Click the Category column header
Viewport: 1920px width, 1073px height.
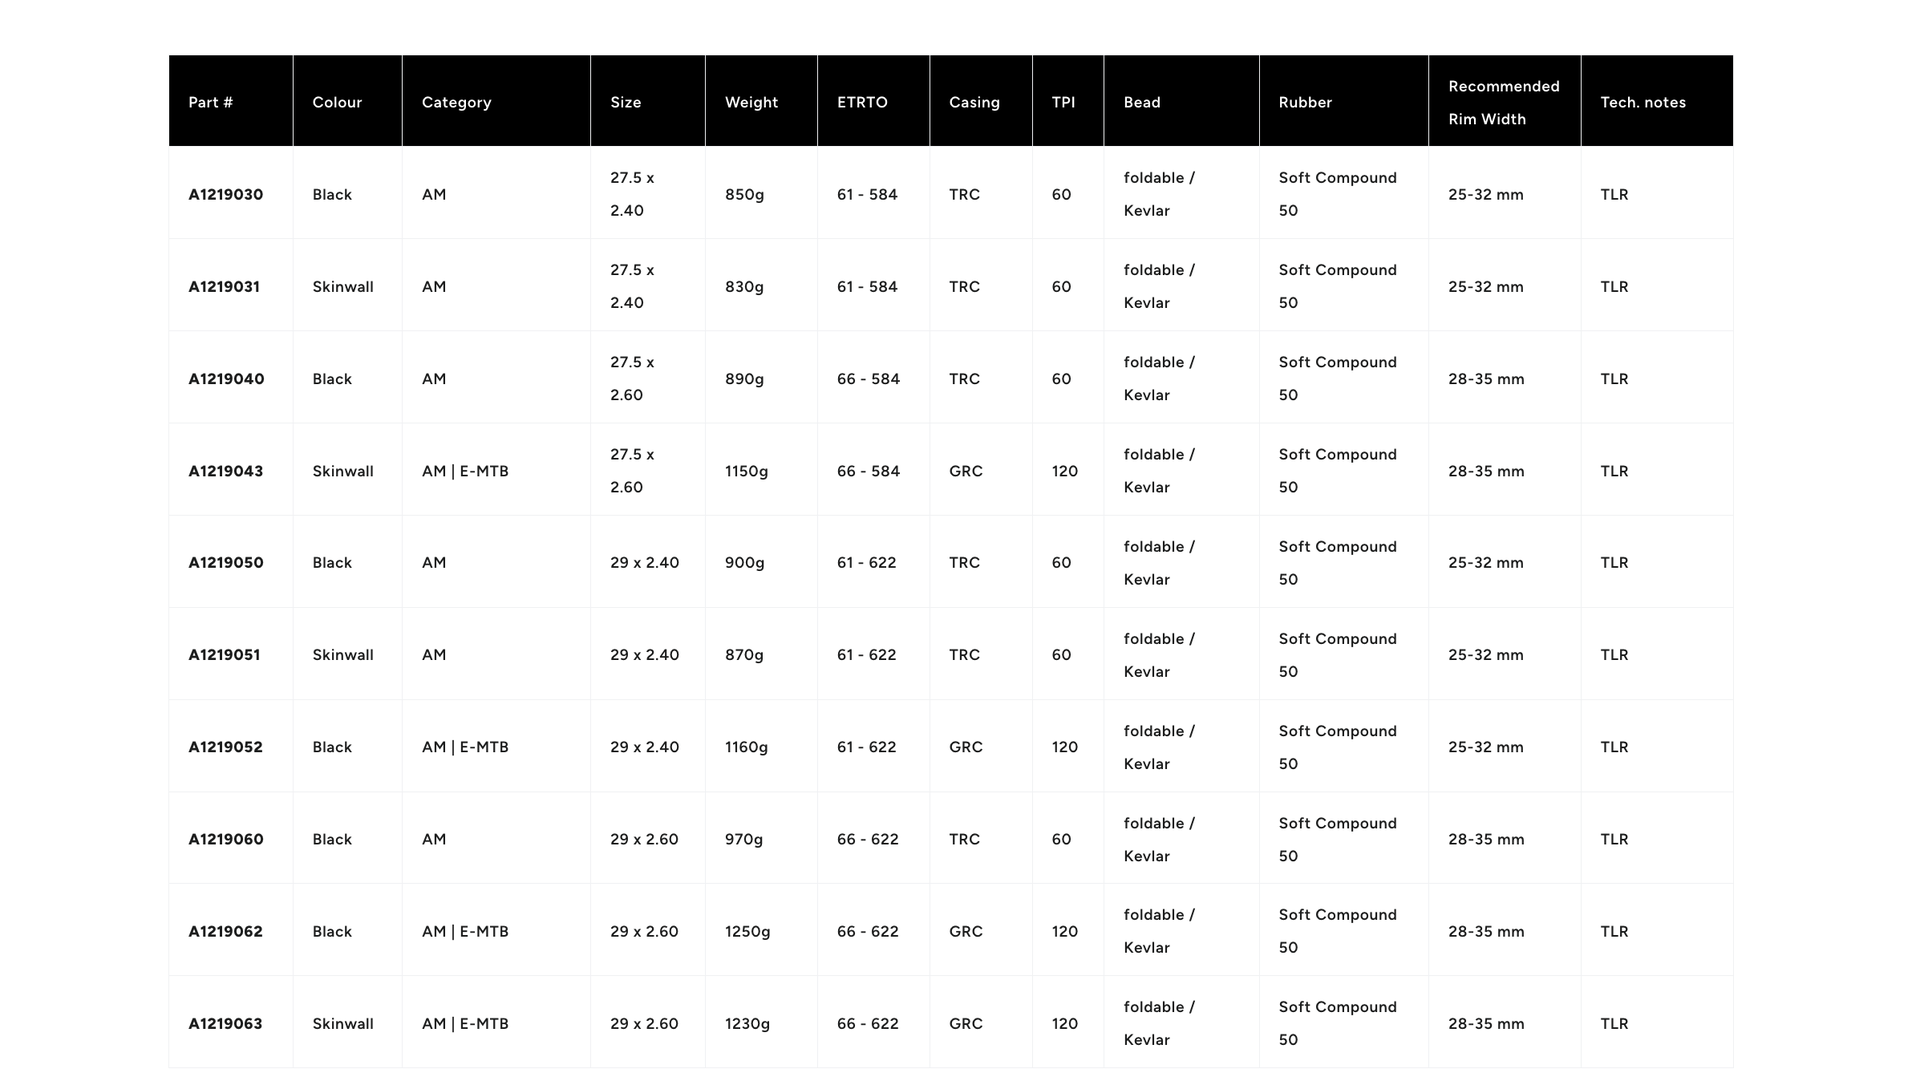[456, 102]
